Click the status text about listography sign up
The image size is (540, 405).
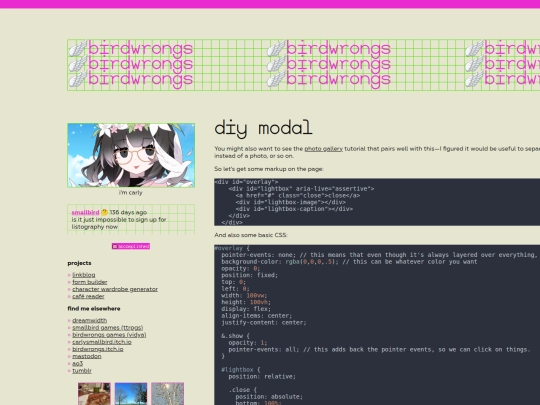pyautogui.click(x=119, y=223)
